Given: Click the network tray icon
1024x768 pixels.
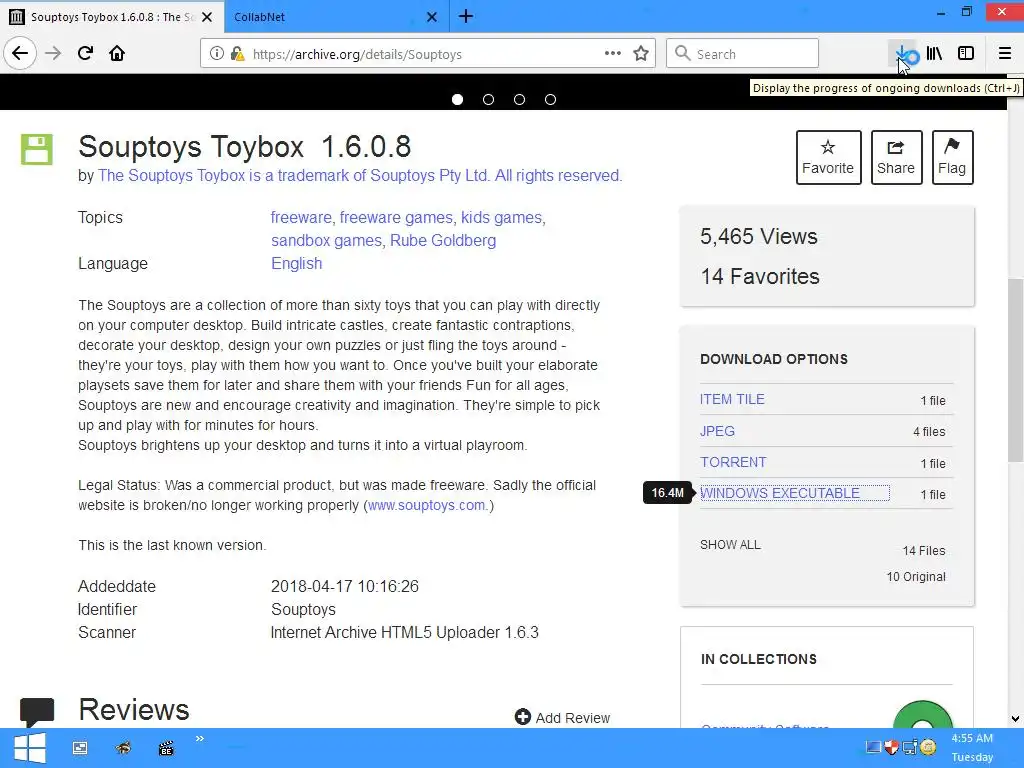Looking at the screenshot, I should point(910,746).
